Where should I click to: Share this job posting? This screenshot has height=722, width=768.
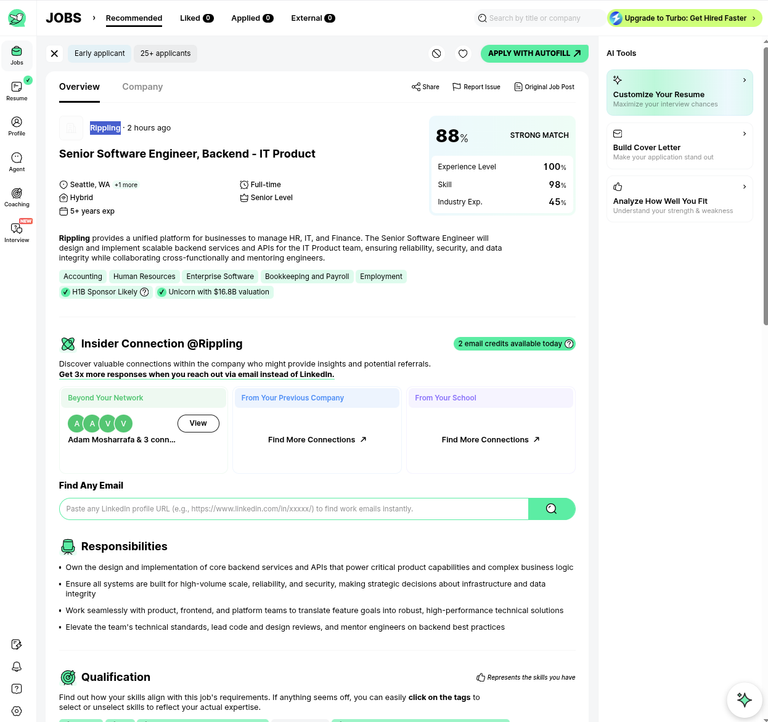tap(425, 87)
